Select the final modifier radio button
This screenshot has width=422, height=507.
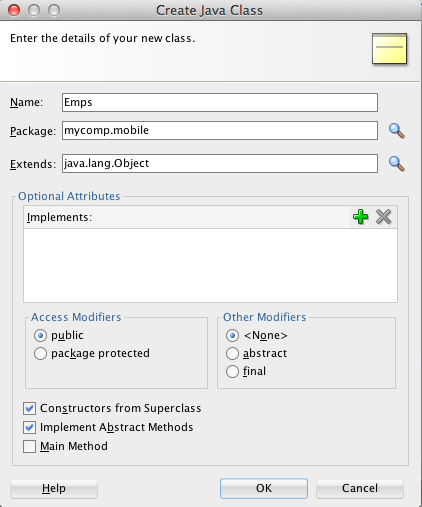232,371
